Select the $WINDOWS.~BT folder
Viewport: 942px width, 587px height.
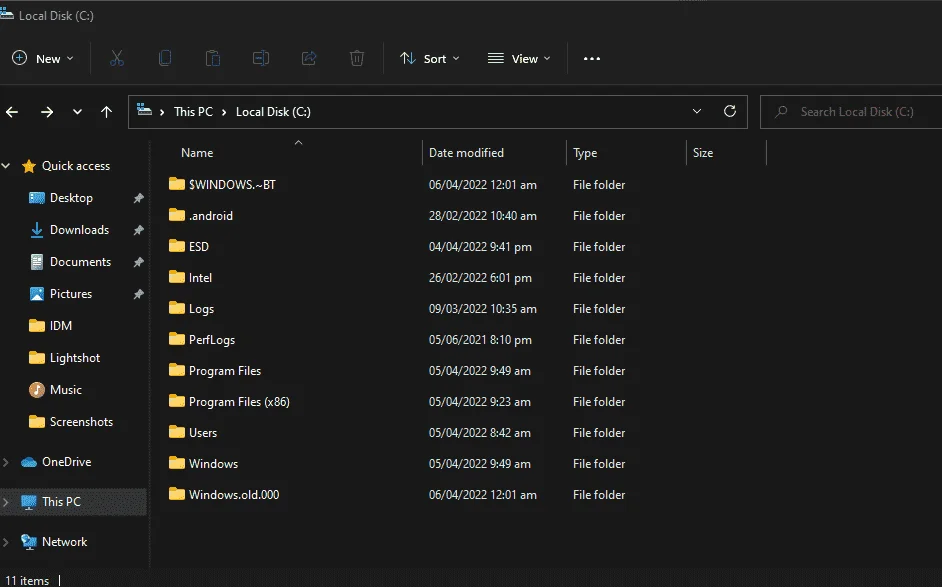click(232, 184)
